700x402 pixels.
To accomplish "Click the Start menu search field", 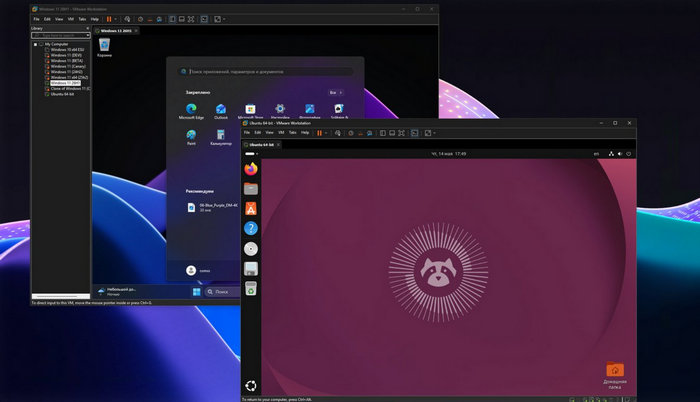I will click(x=265, y=71).
